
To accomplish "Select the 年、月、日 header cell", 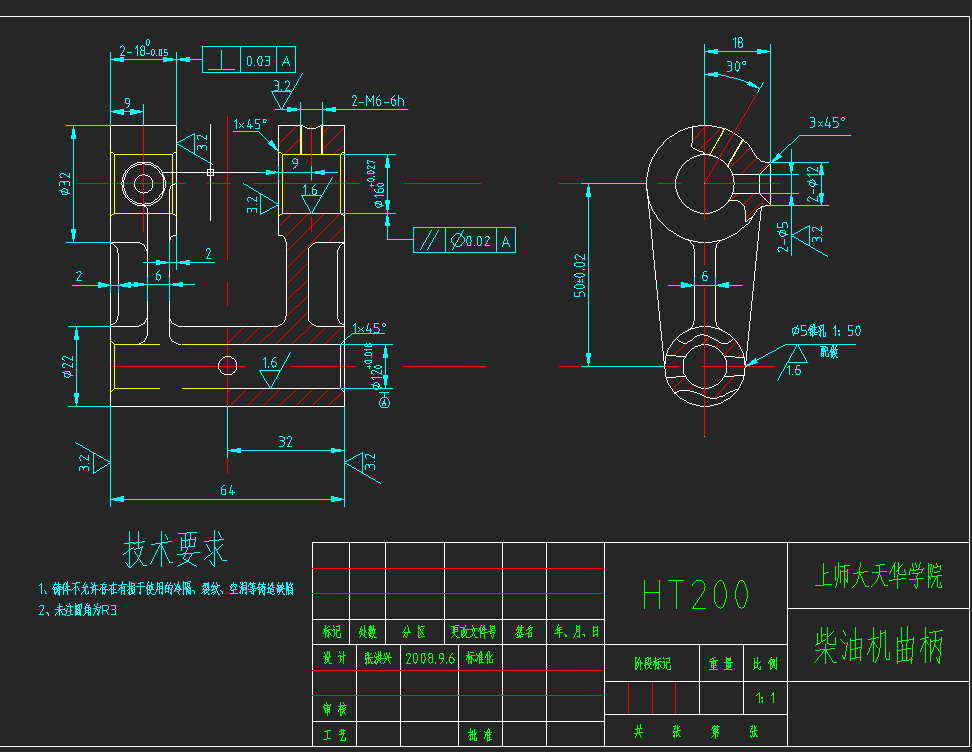I will [x=577, y=632].
